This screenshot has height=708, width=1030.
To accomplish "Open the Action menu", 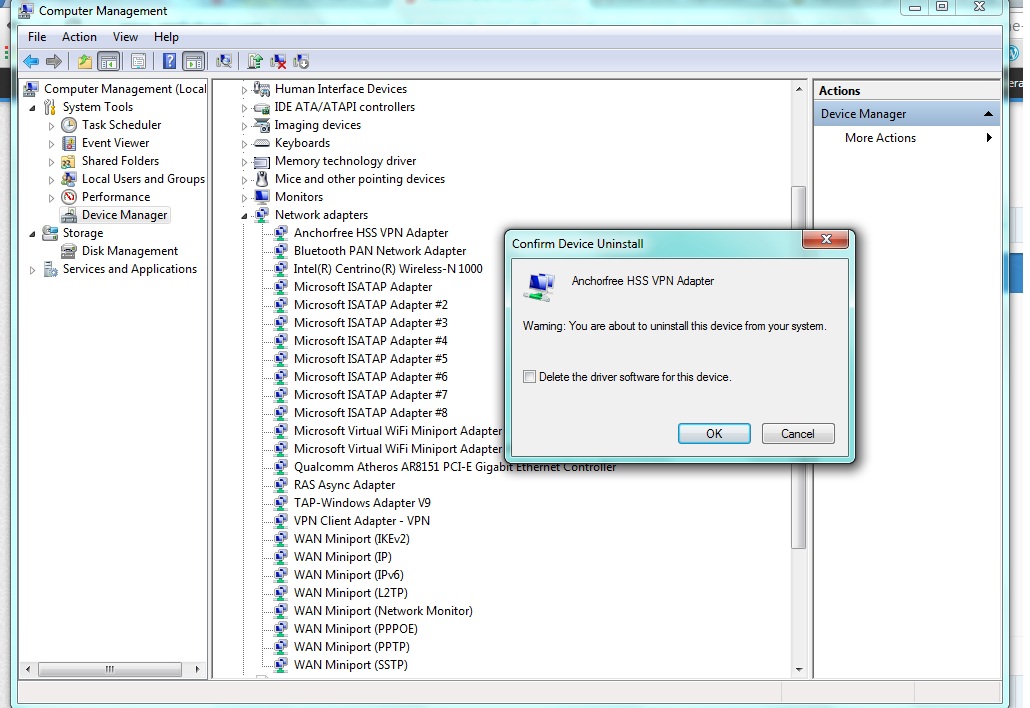I will tap(79, 37).
